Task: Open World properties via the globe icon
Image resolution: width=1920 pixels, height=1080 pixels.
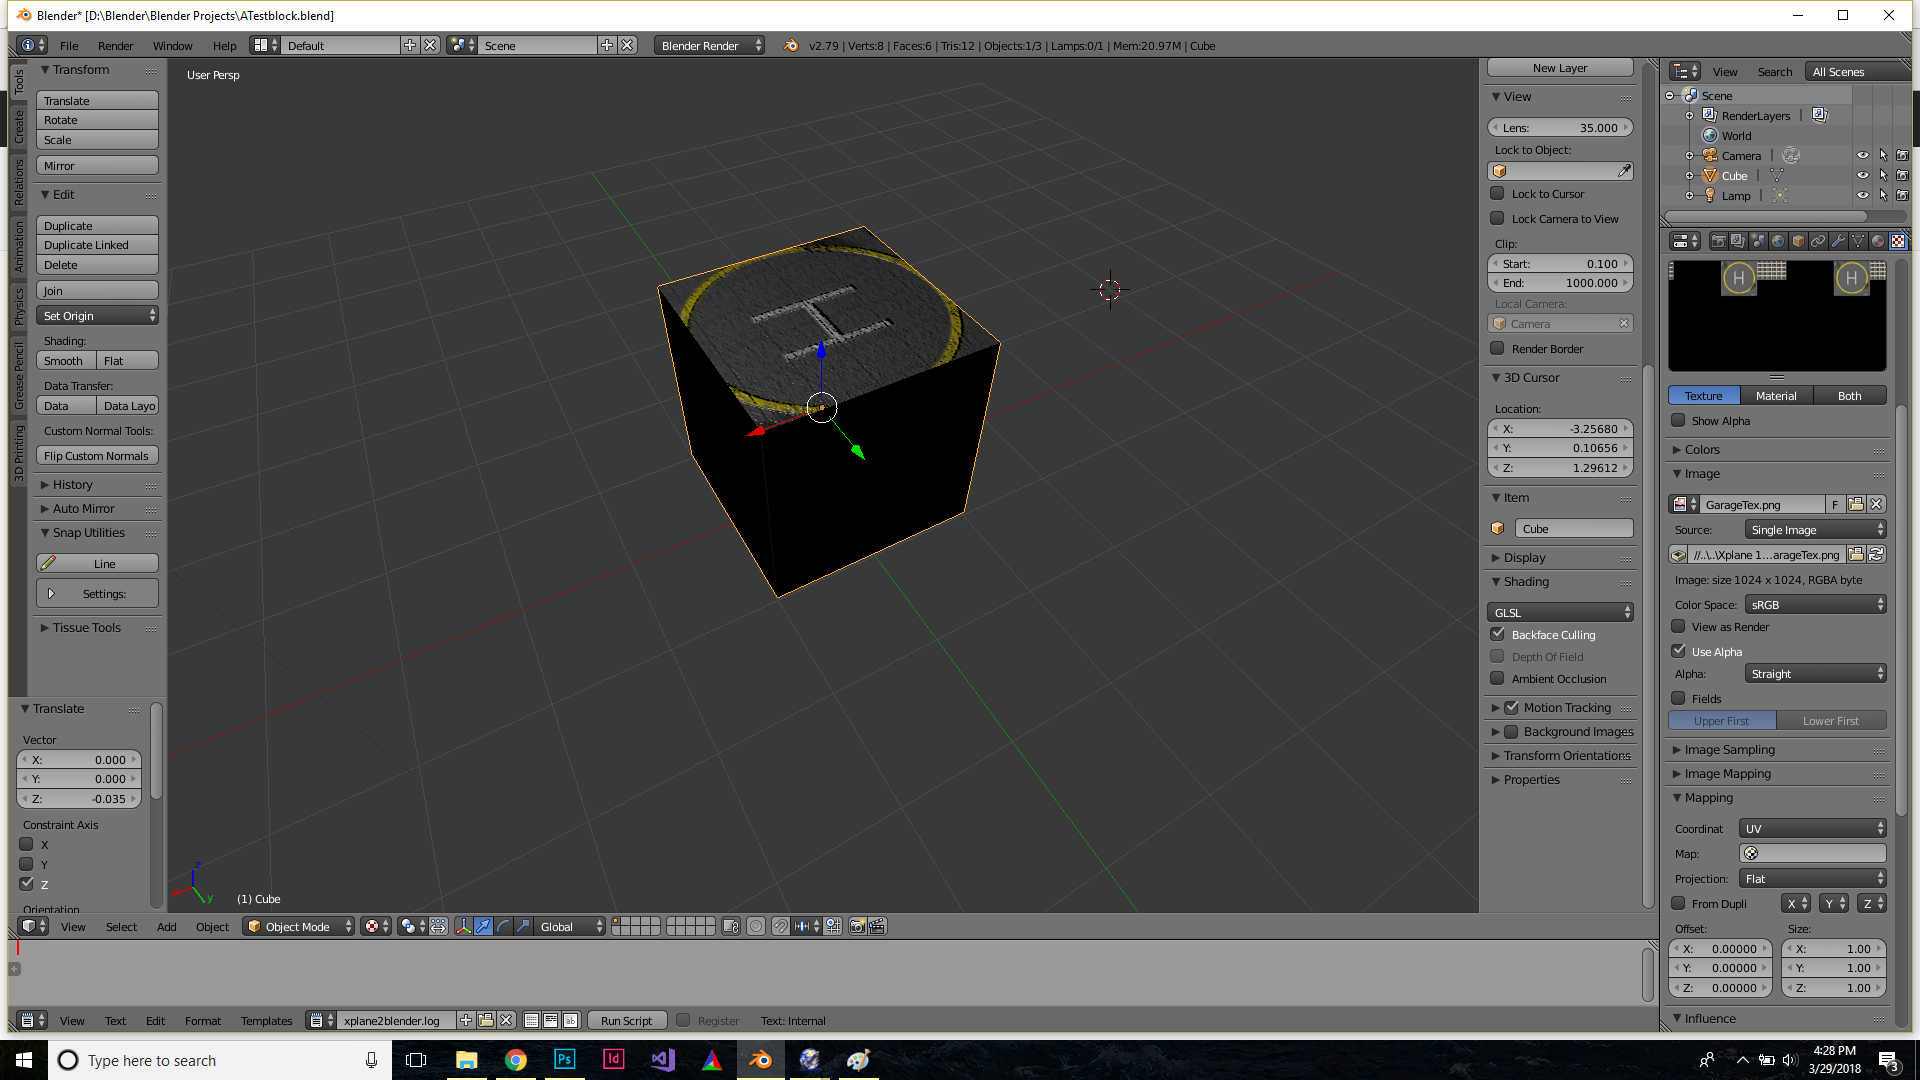Action: 1778,241
